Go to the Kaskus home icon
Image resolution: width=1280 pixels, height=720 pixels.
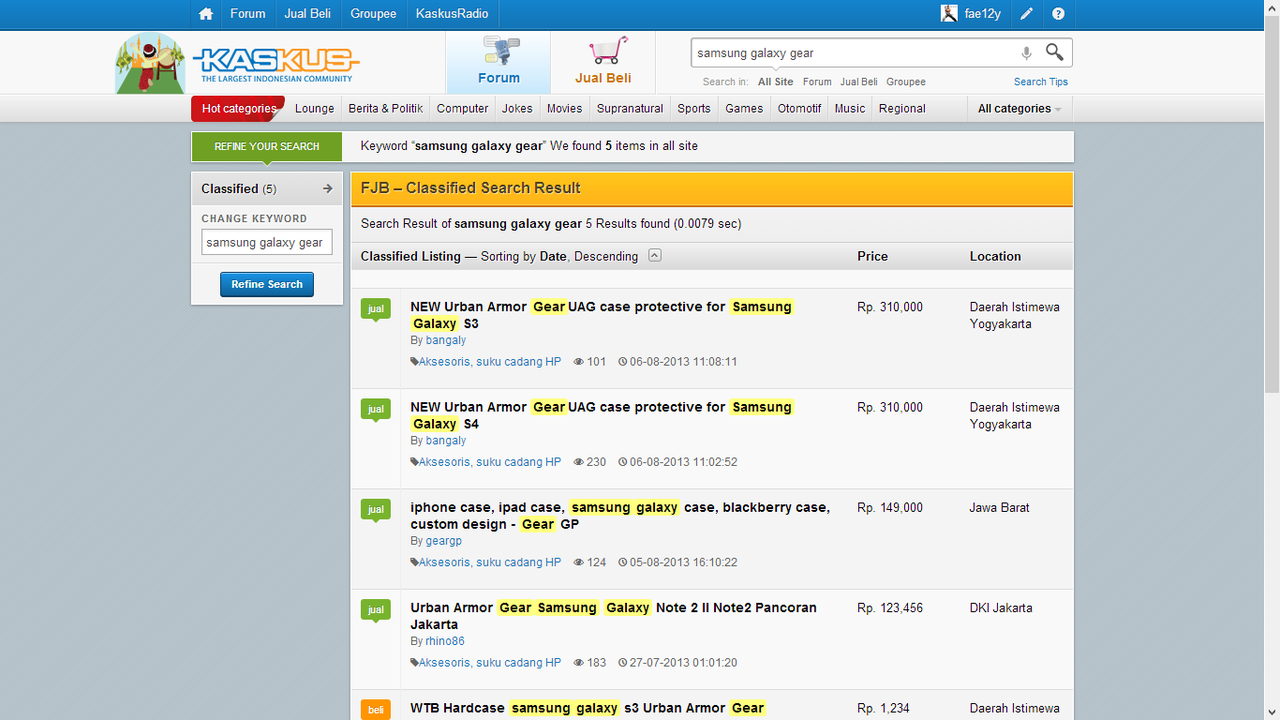(x=206, y=14)
